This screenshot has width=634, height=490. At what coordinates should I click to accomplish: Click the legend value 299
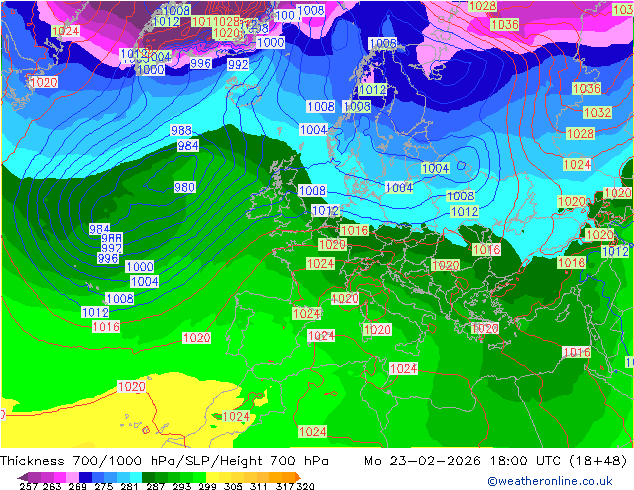[207, 486]
